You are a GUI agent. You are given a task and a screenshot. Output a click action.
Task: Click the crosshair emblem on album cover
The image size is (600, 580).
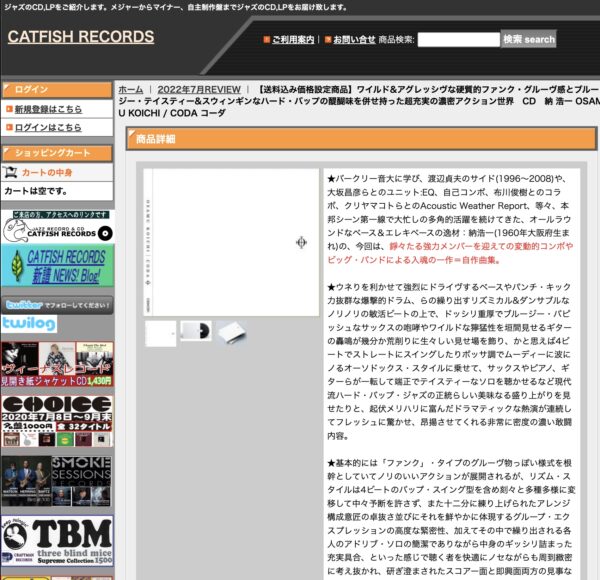[x=301, y=242]
